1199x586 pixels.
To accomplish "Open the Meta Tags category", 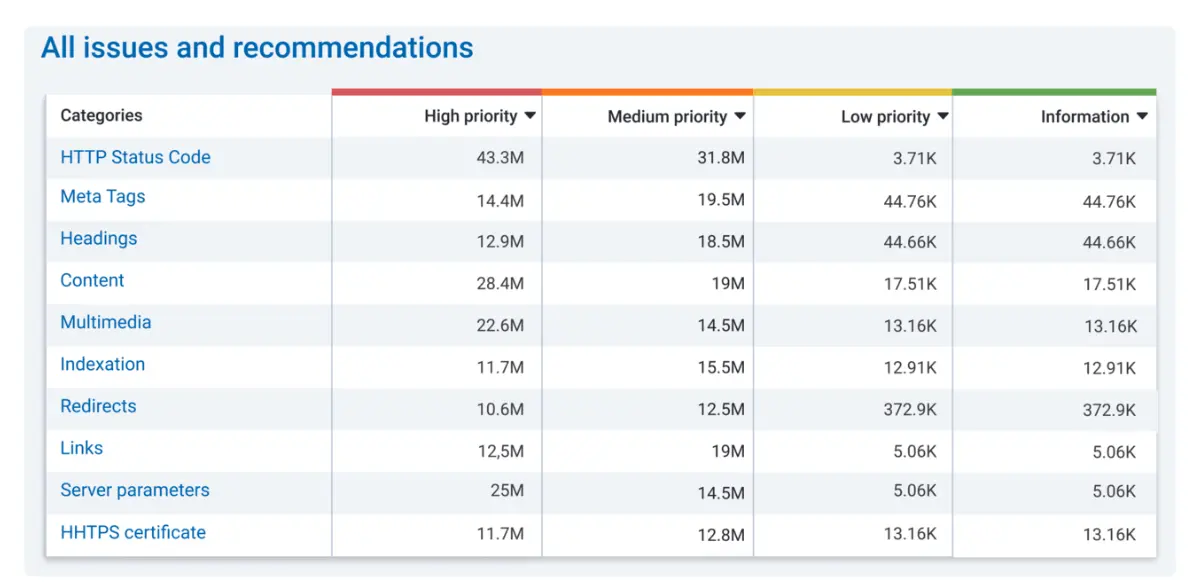I will pos(102,198).
